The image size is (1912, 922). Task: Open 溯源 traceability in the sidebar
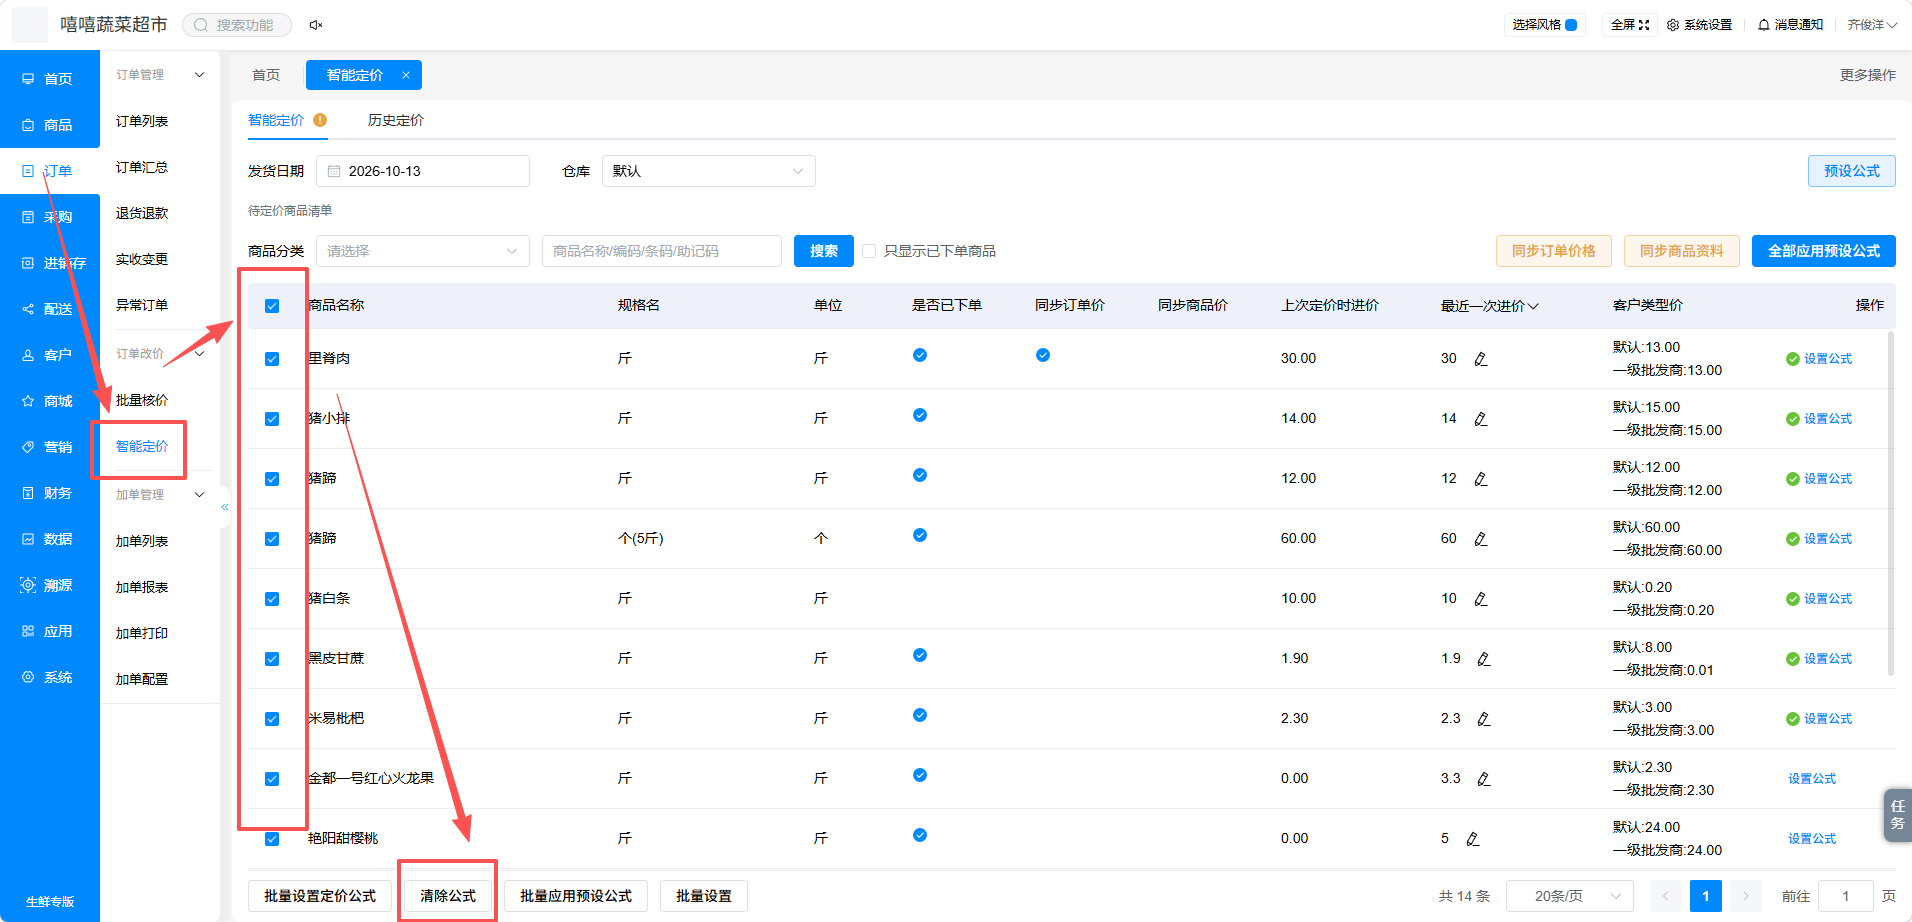49,585
